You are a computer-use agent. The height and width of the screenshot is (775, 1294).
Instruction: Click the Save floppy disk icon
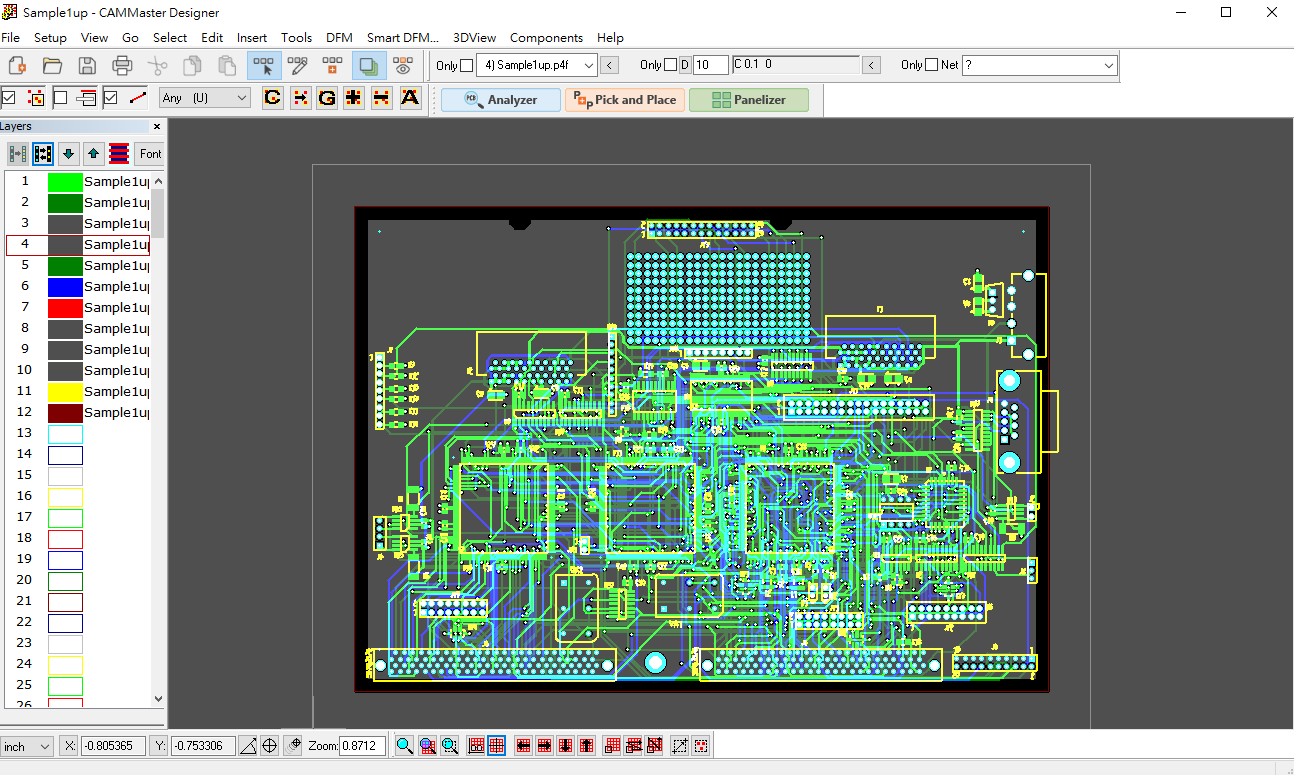pos(87,66)
